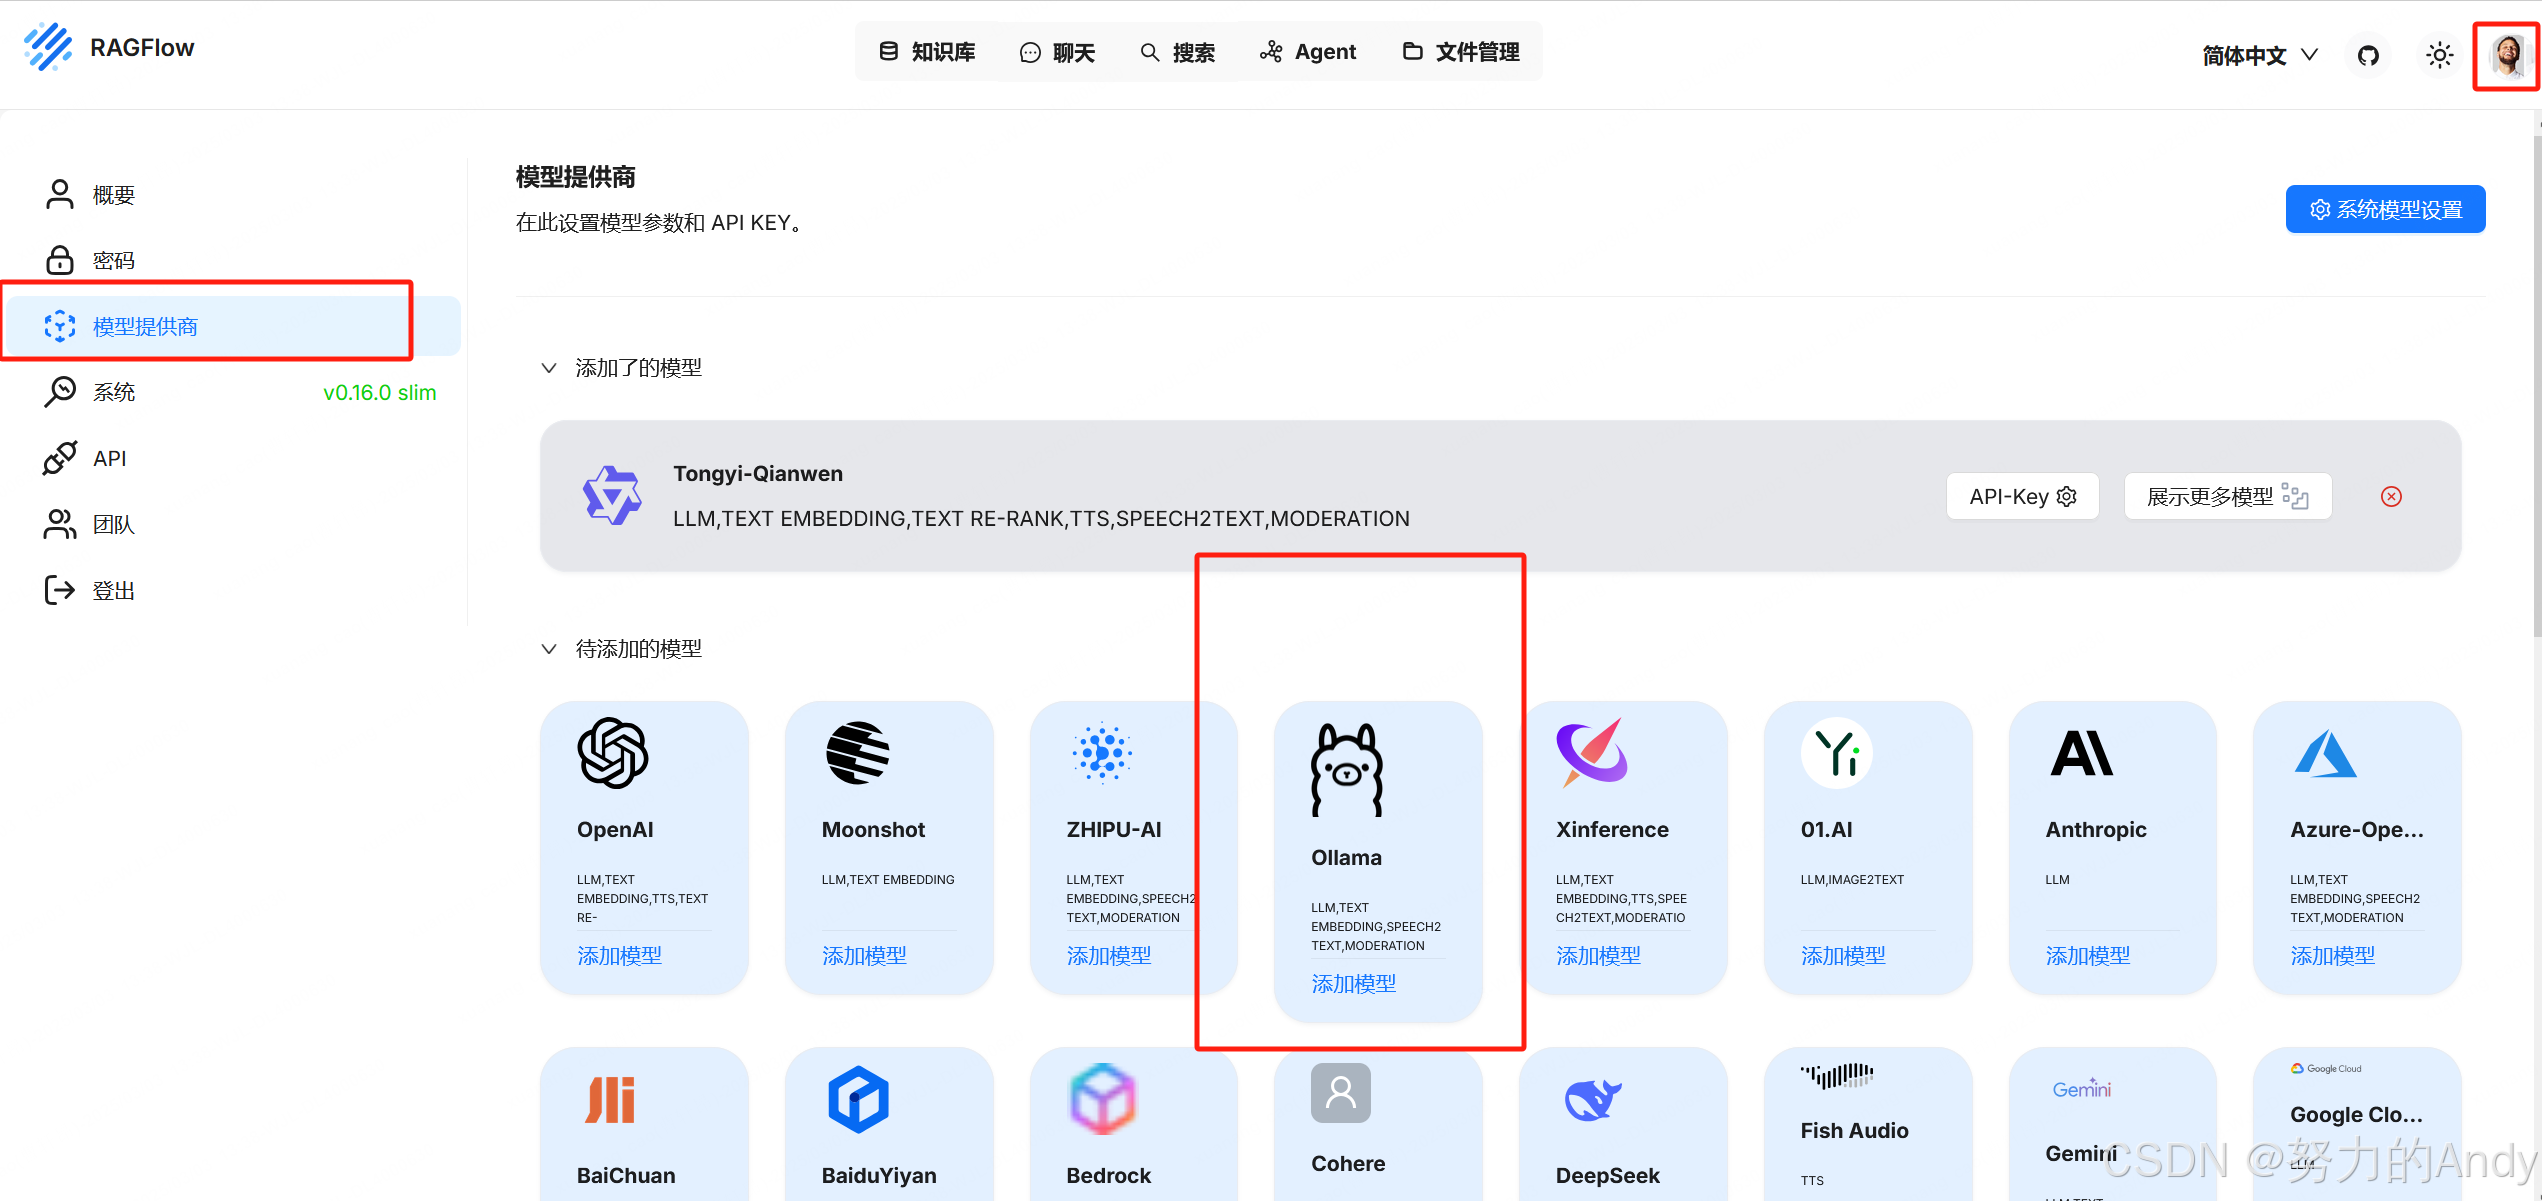Click 添加模型 under Ollama

click(x=1354, y=984)
